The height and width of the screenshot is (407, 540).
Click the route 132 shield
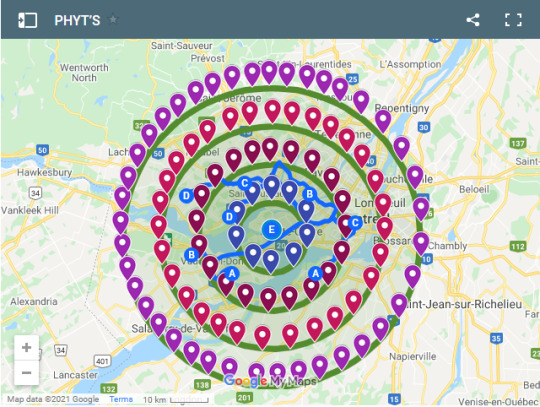click(109, 389)
